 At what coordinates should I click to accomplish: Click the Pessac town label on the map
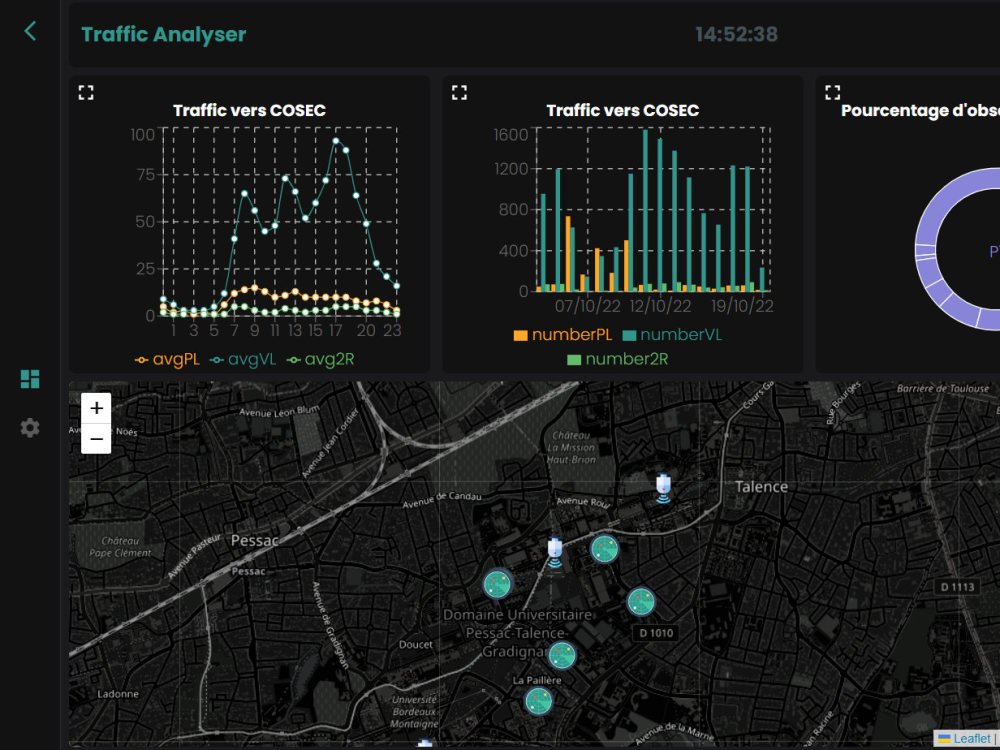(x=254, y=541)
